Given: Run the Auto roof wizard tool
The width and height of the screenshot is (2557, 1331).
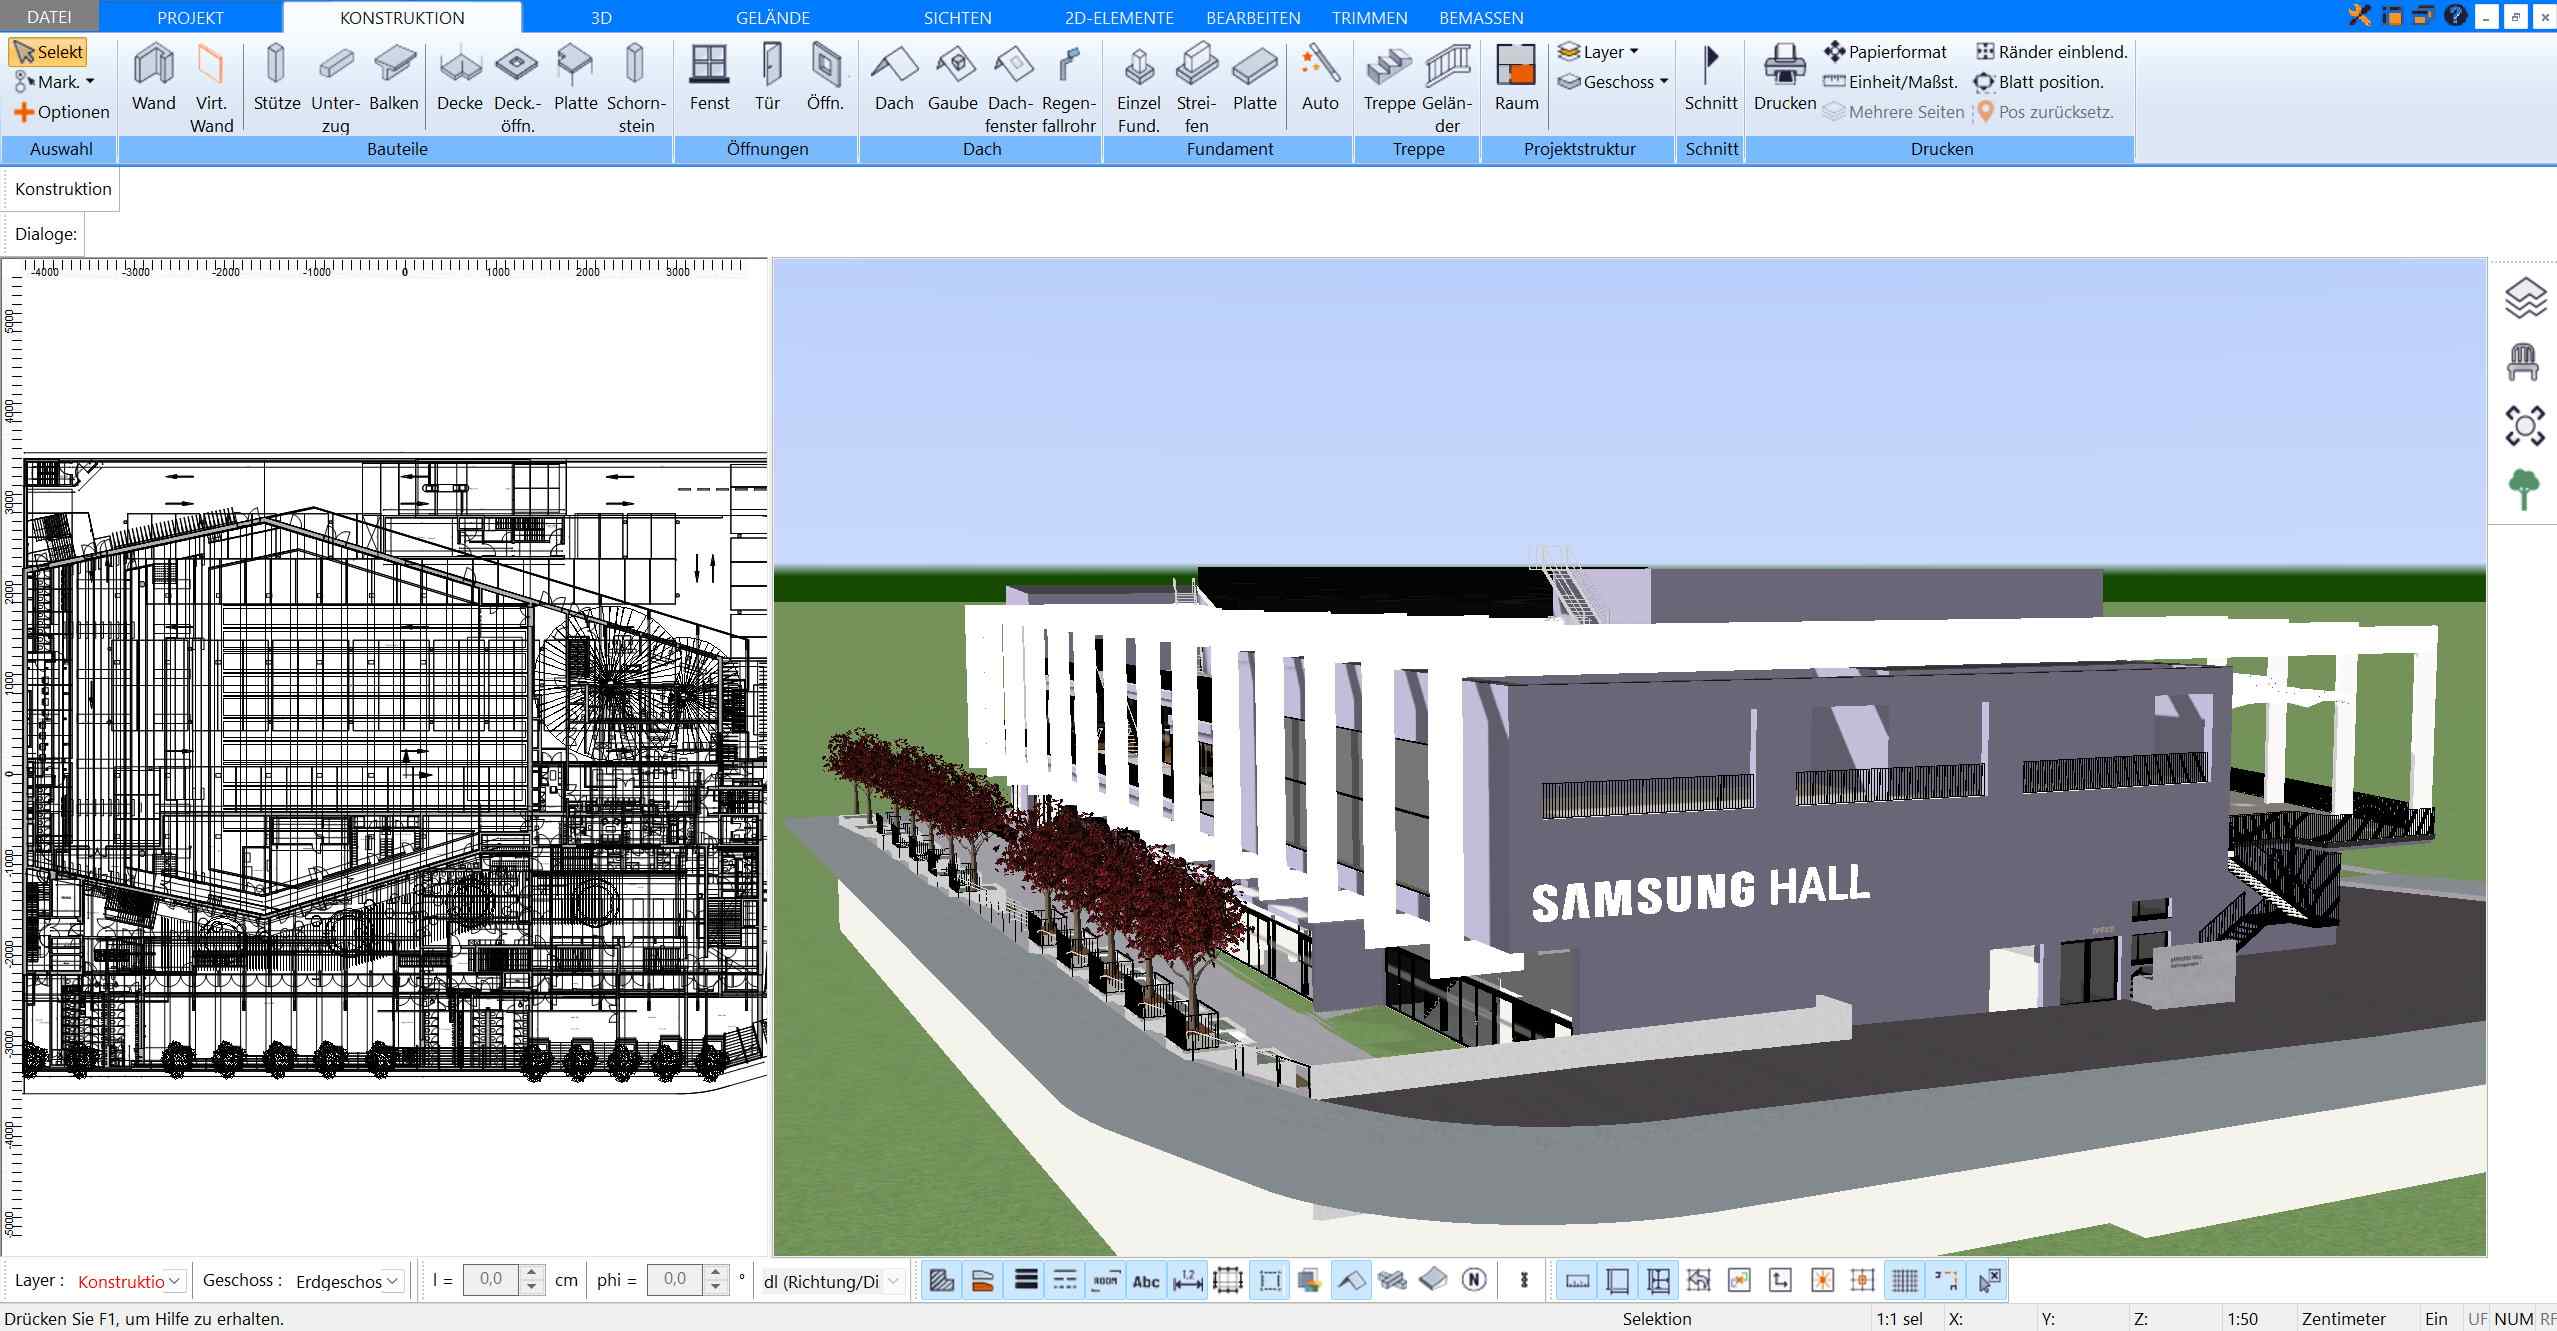Looking at the screenshot, I should tap(1320, 78).
